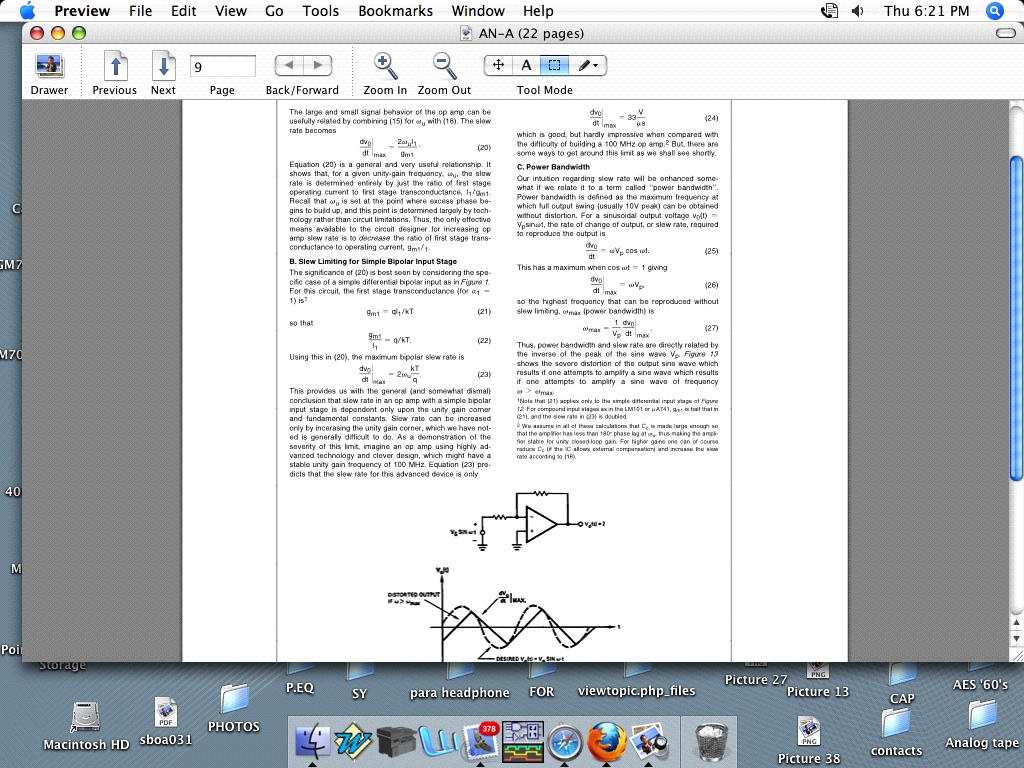The width and height of the screenshot is (1024, 768).
Task: Open the View menu
Action: click(x=231, y=10)
